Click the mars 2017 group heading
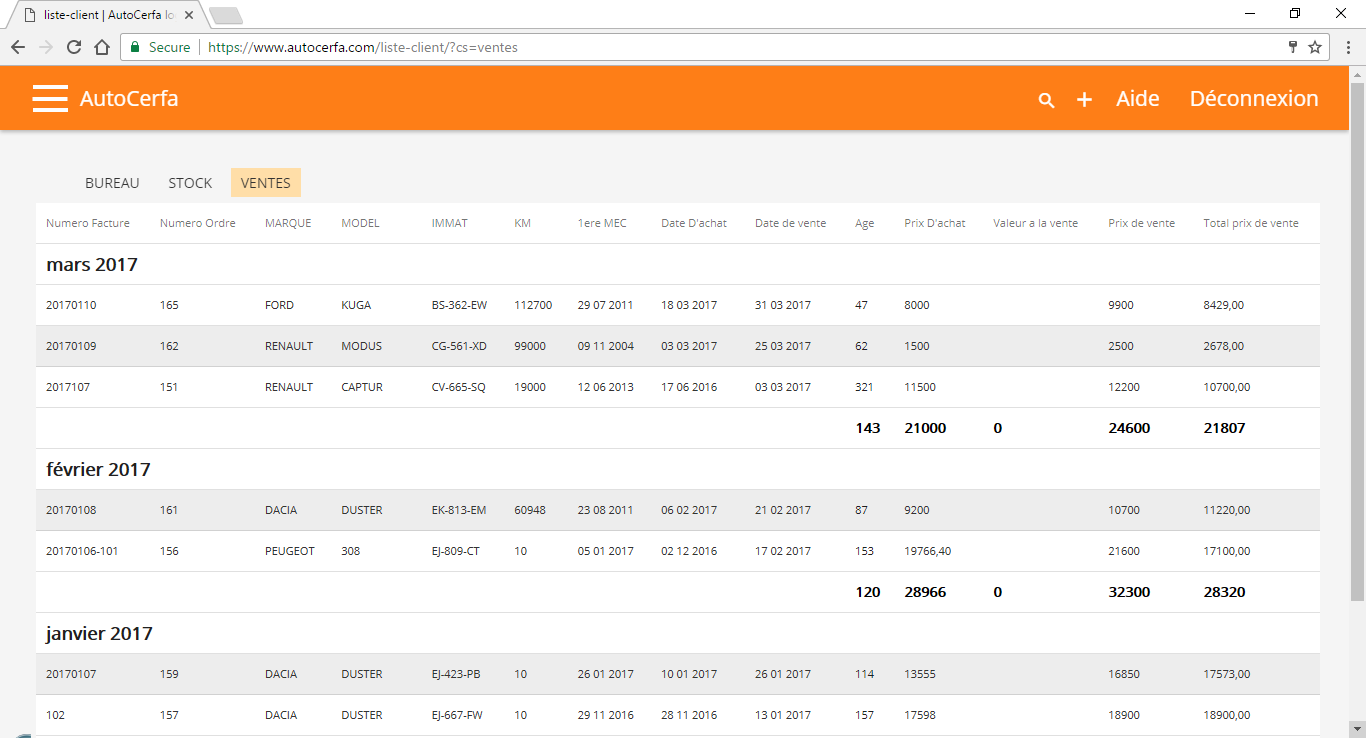1366x738 pixels. [x=92, y=265]
